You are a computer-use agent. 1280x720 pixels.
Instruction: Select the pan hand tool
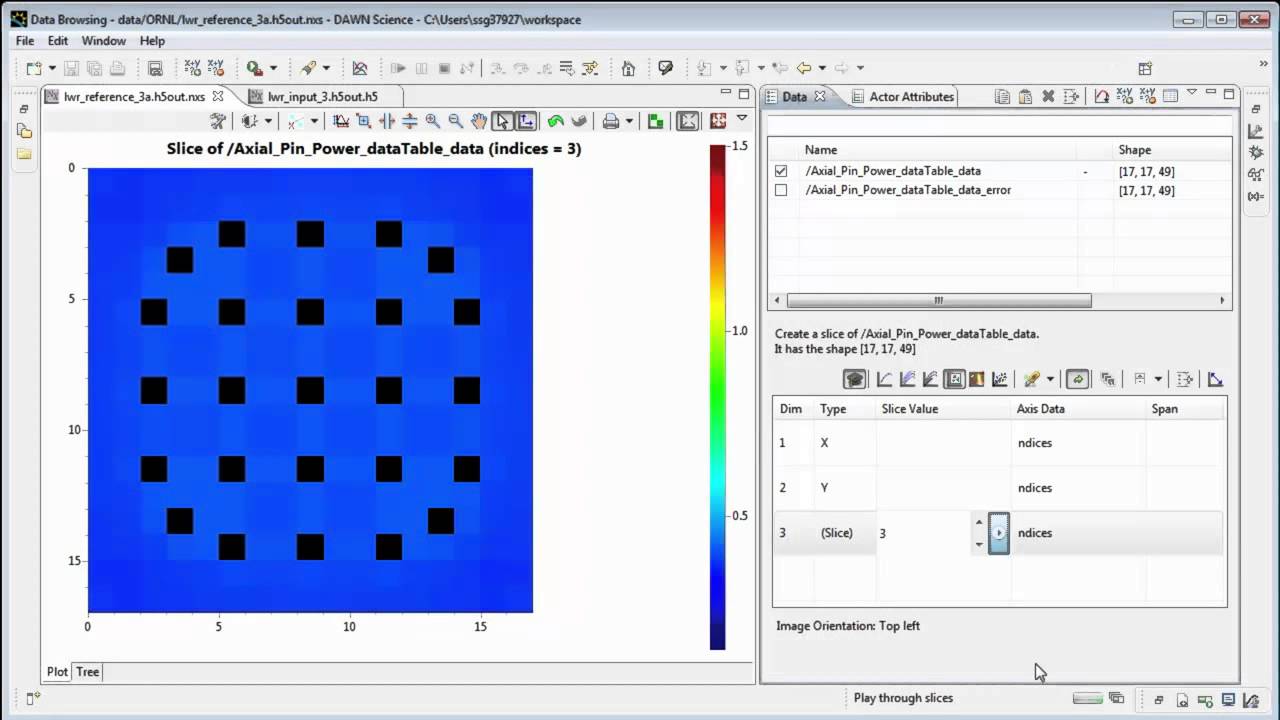[479, 121]
